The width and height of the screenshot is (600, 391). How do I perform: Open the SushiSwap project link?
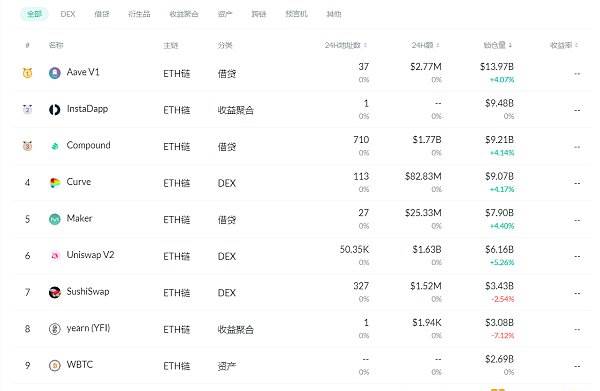coord(88,292)
